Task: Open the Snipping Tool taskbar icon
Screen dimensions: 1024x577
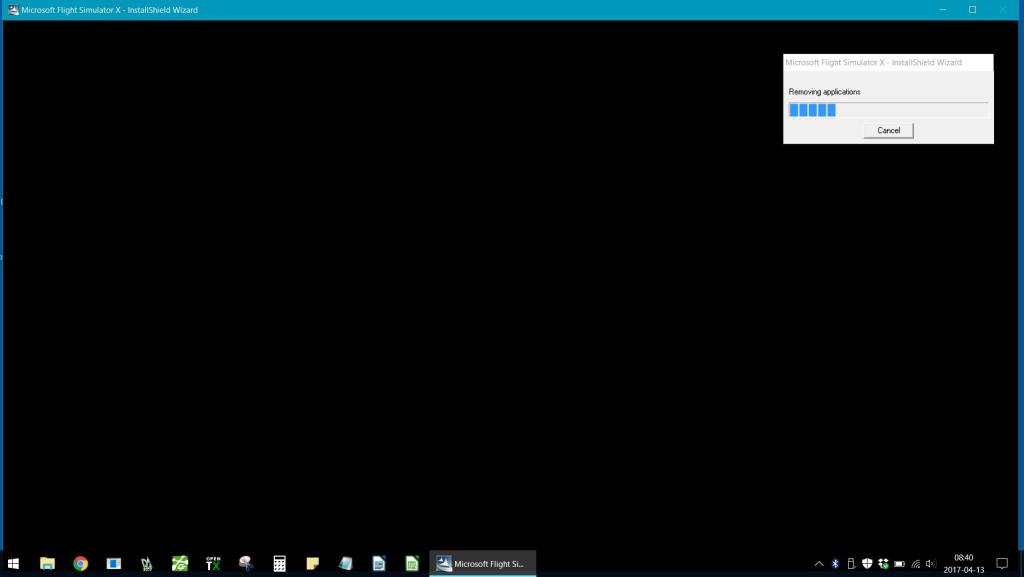Action: tap(246, 563)
